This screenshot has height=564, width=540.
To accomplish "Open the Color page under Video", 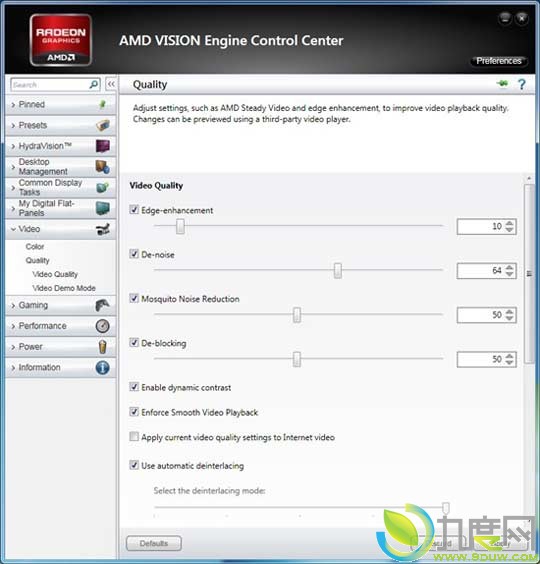I will (x=35, y=247).
